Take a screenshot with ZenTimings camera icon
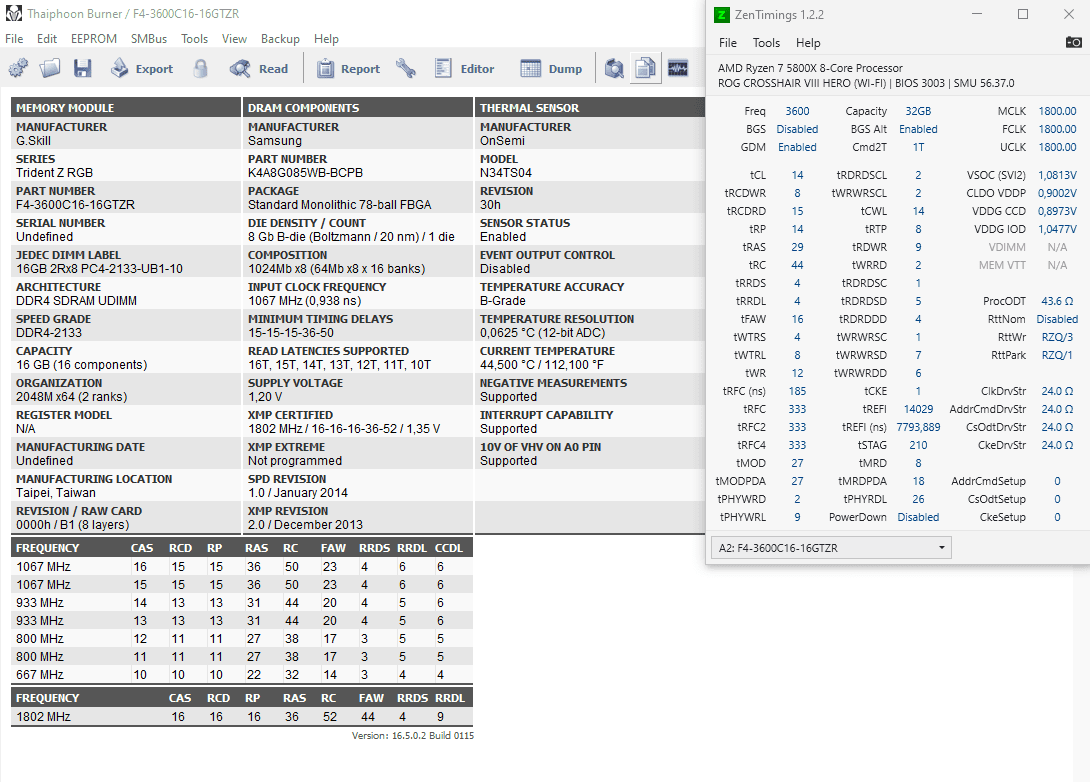 (1073, 42)
